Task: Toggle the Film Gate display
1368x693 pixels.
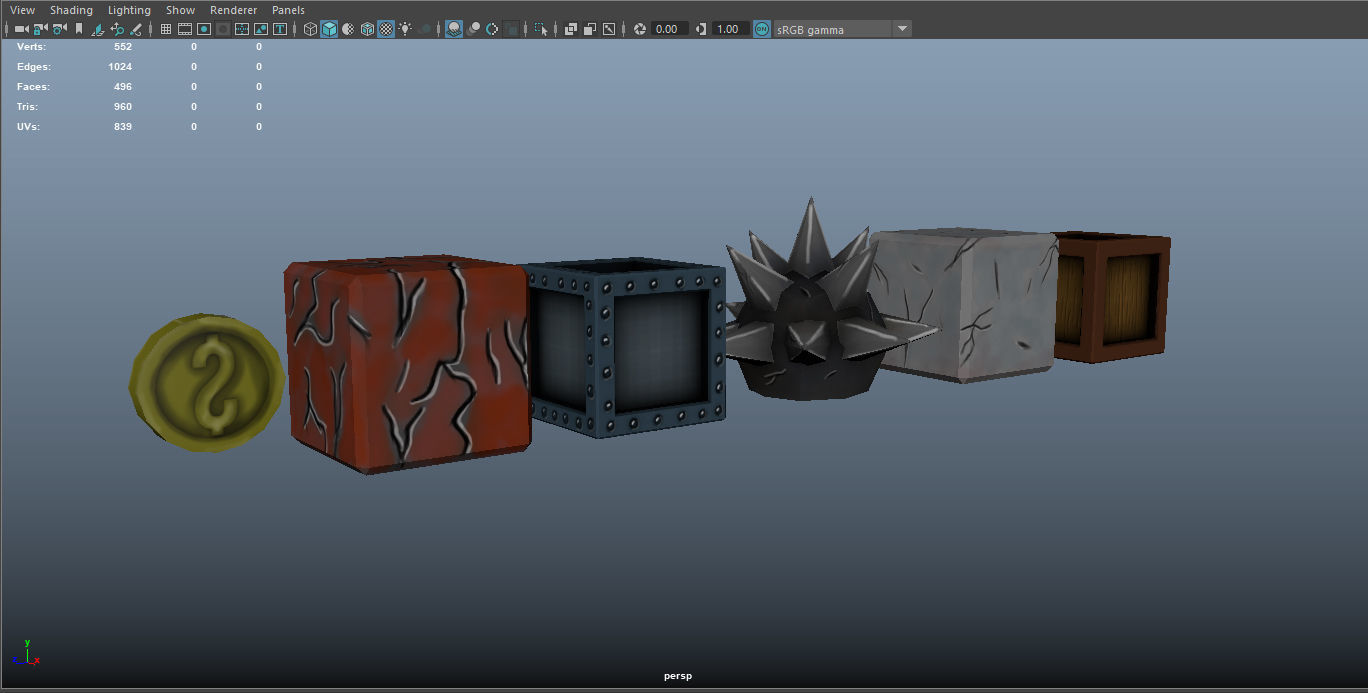Action: pyautogui.click(x=185, y=29)
